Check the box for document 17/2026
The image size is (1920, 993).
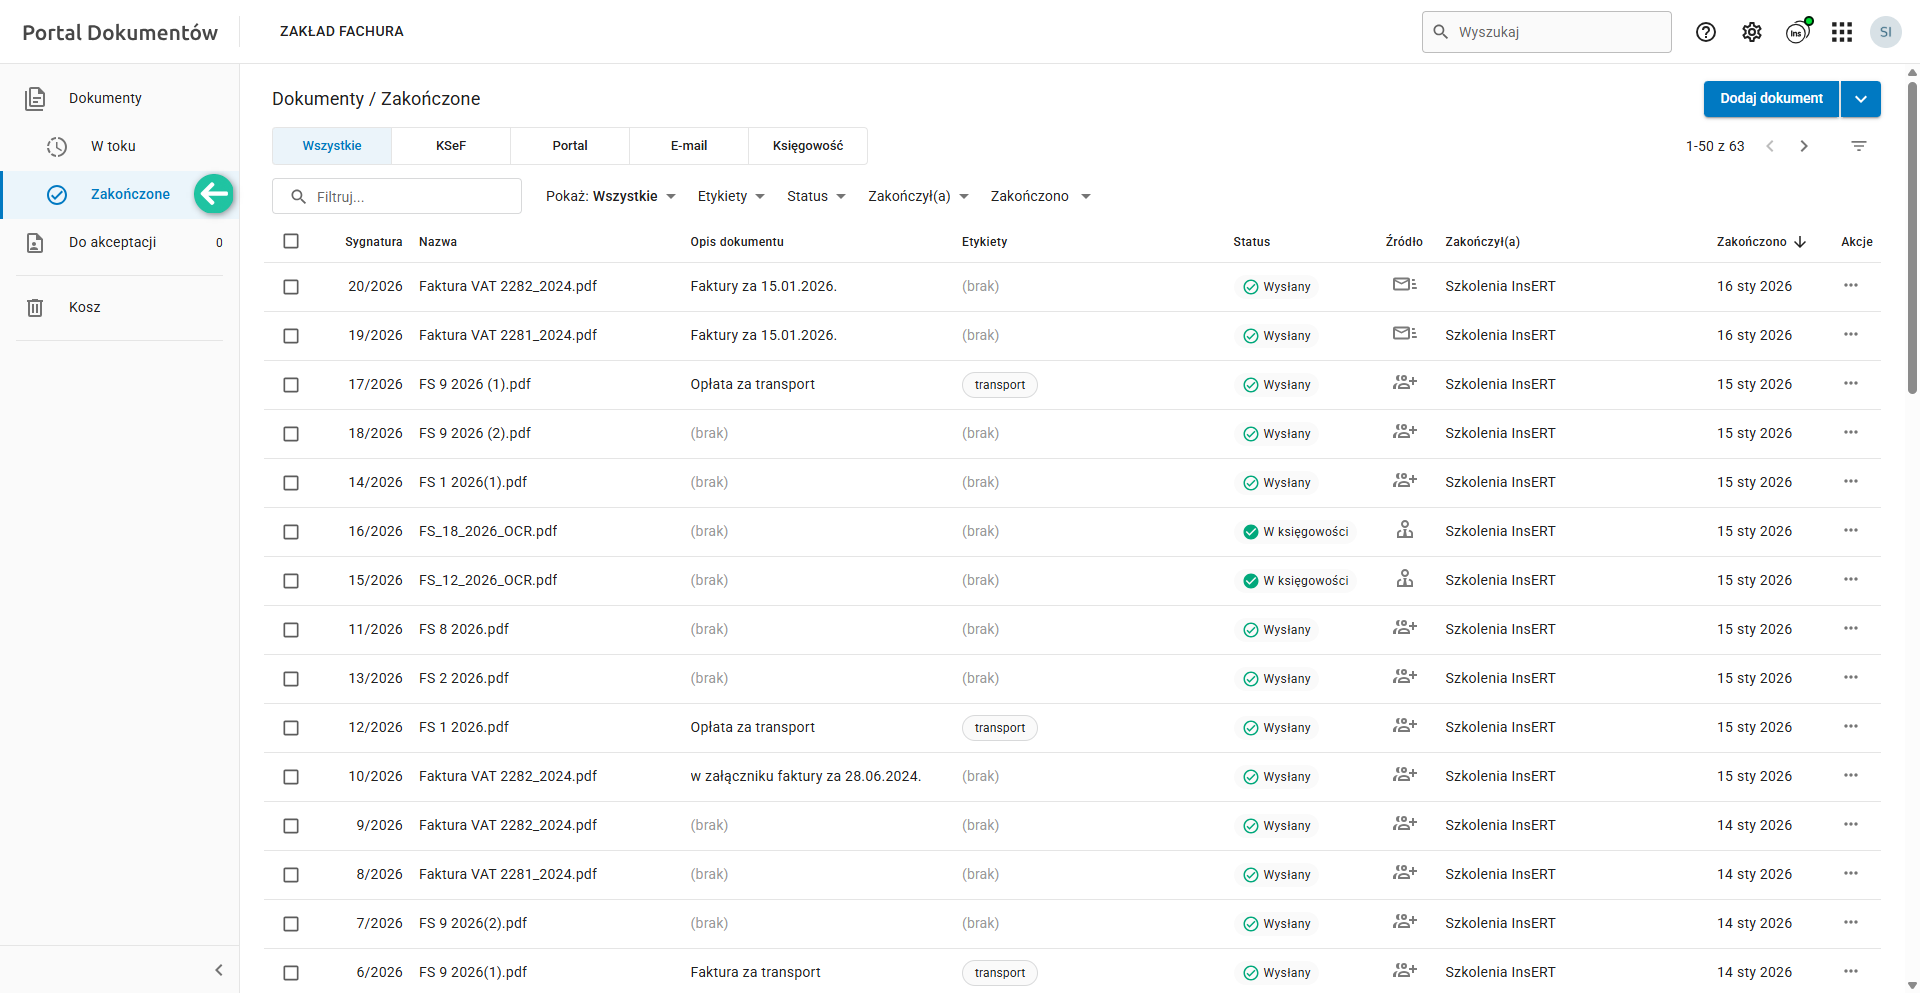(291, 385)
